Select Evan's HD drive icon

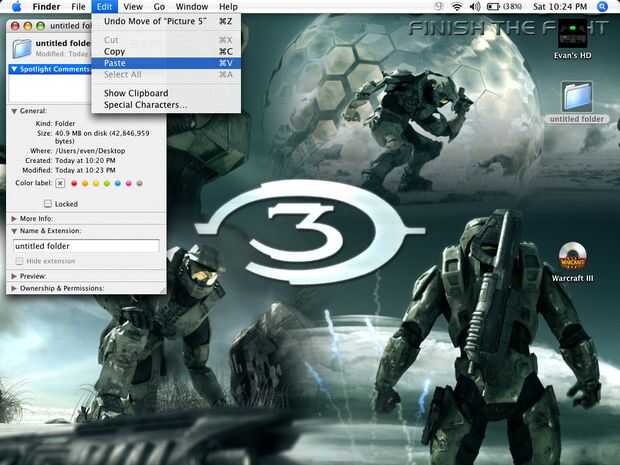pyautogui.click(x=572, y=34)
